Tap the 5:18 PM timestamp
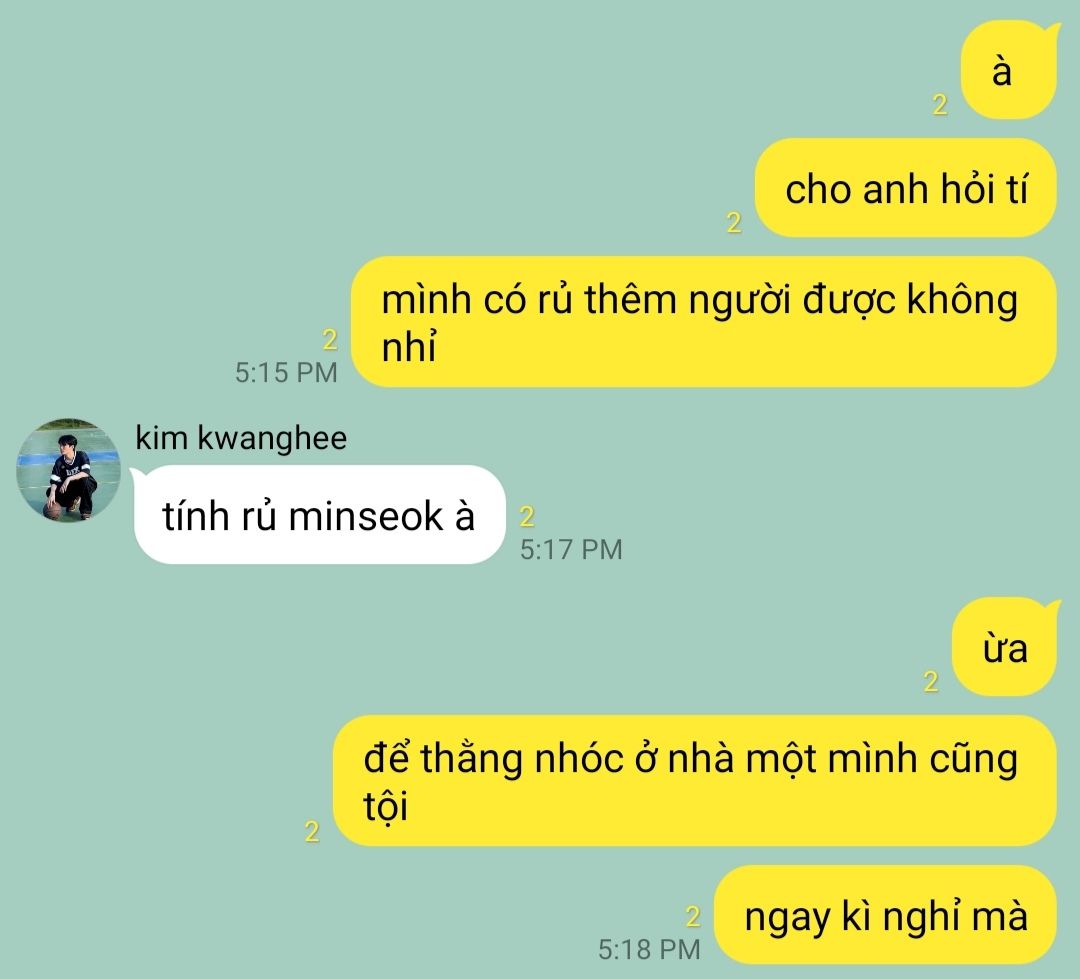Viewport: 1080px width, 979px height. pos(649,950)
